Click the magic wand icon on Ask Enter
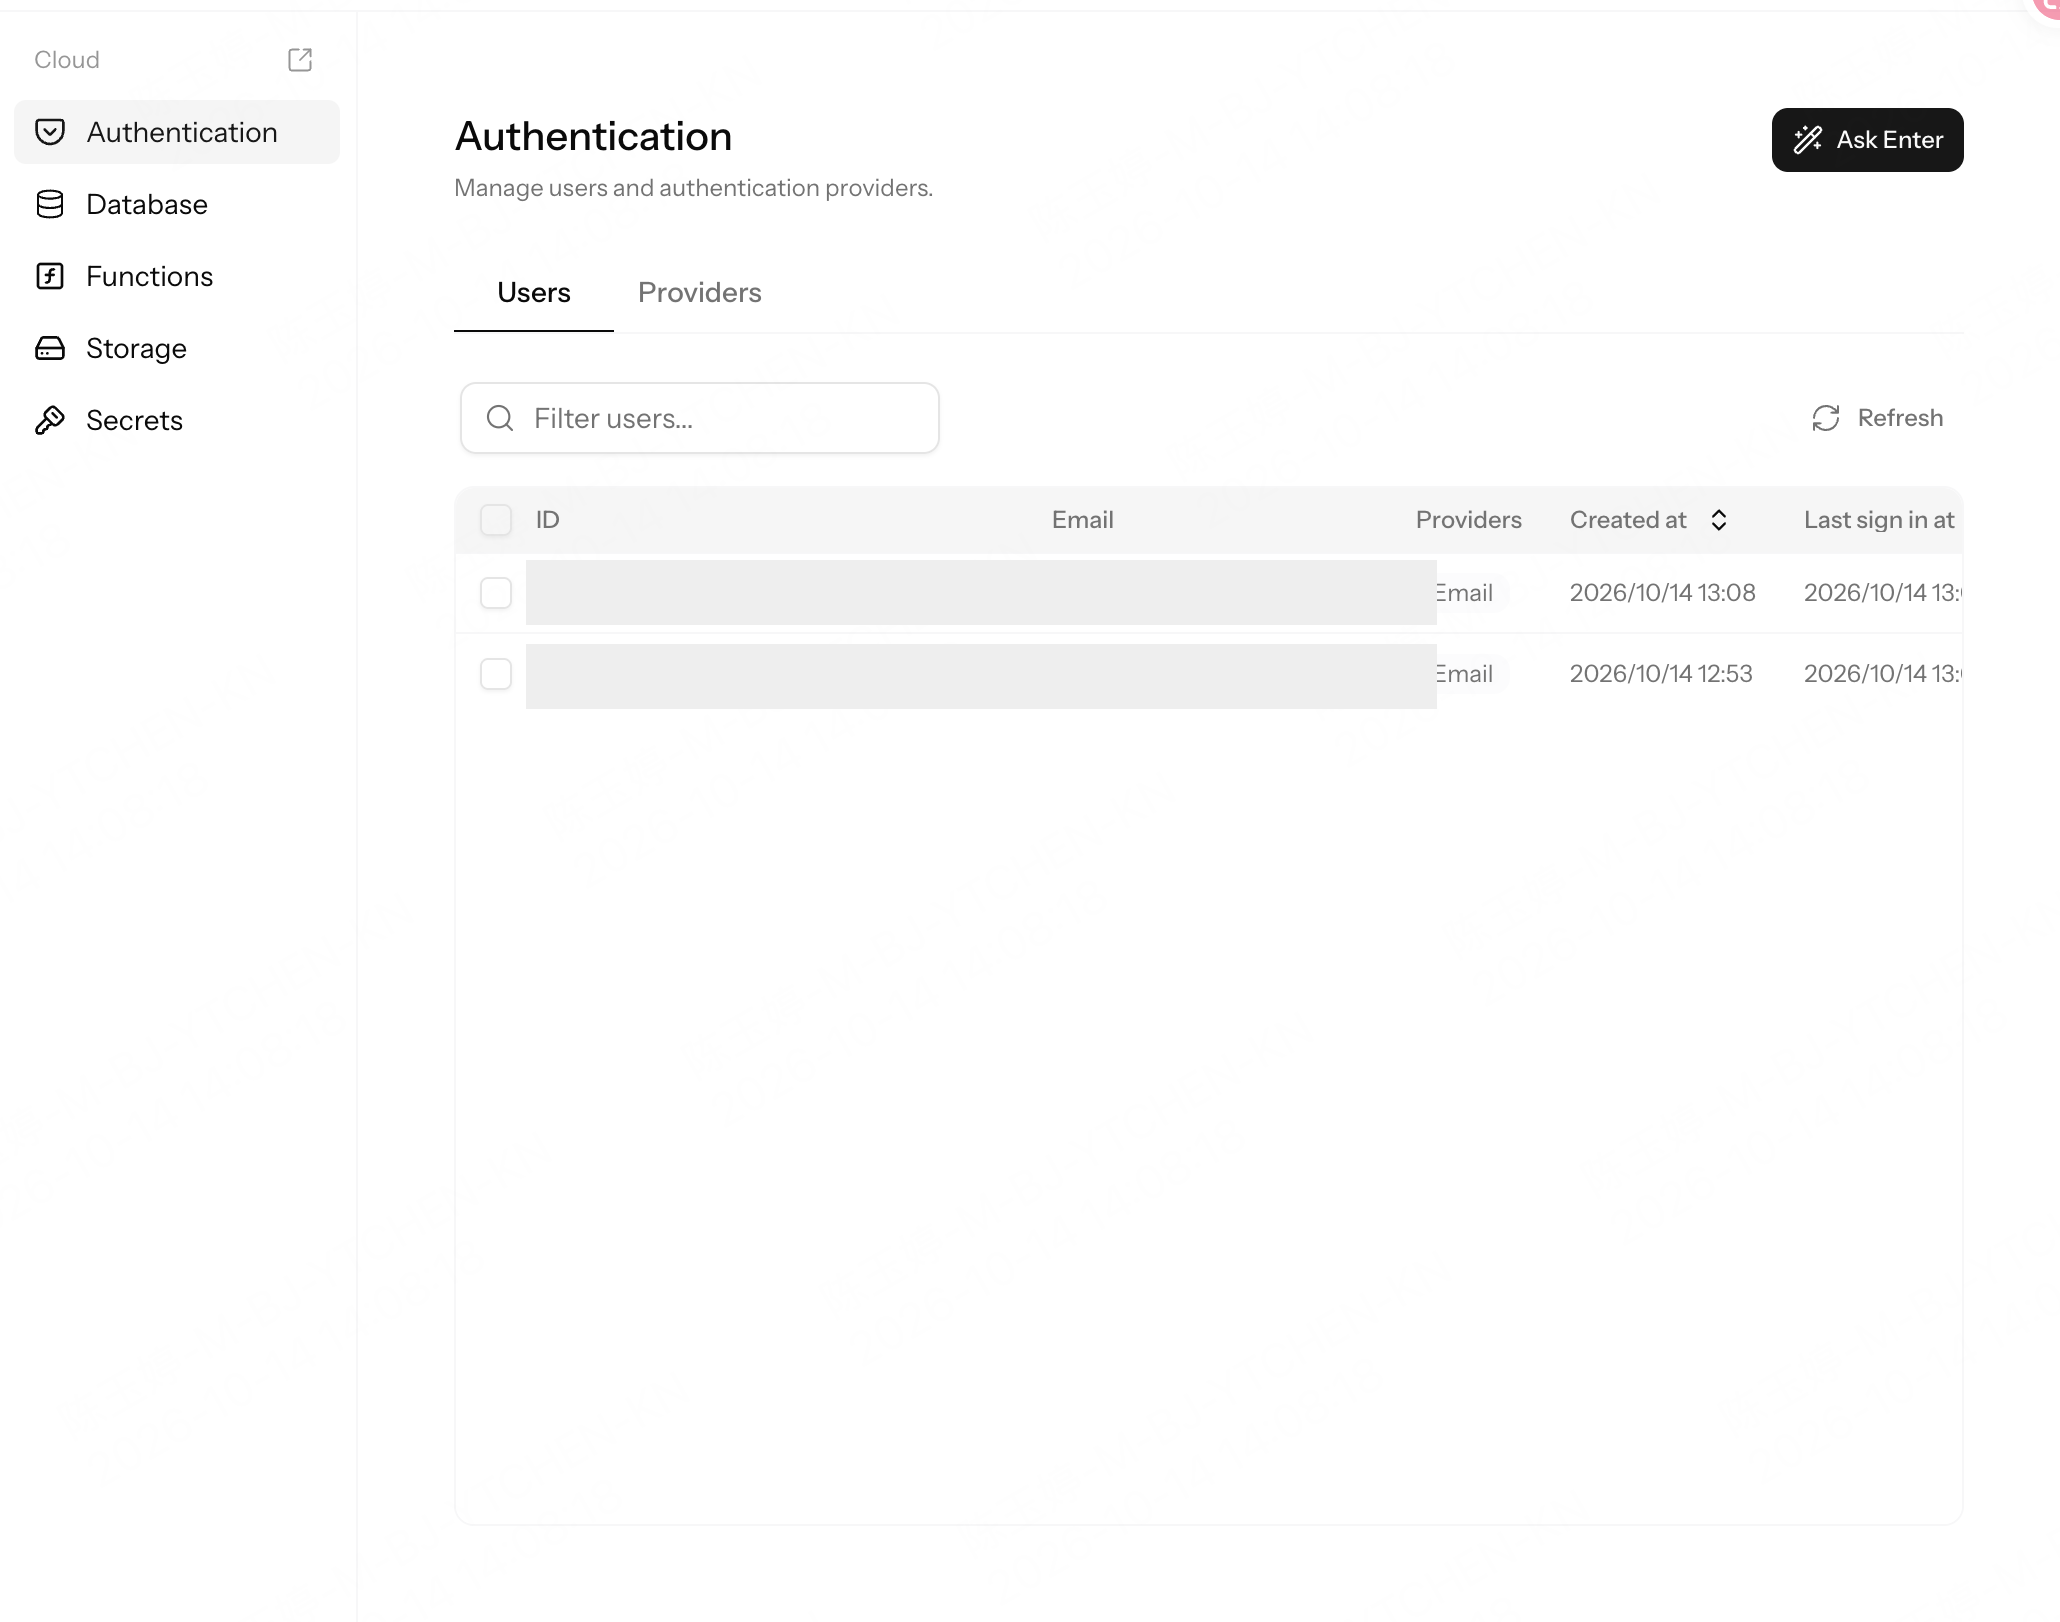The width and height of the screenshot is (2060, 1622). [x=1808, y=140]
